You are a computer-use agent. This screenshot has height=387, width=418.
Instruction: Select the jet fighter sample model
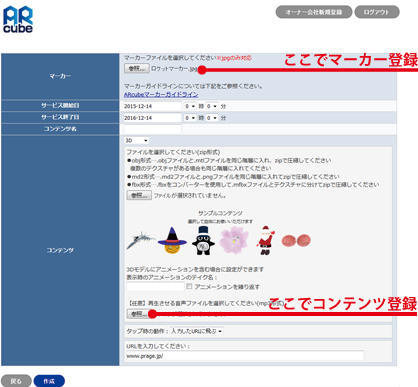pos(141,240)
